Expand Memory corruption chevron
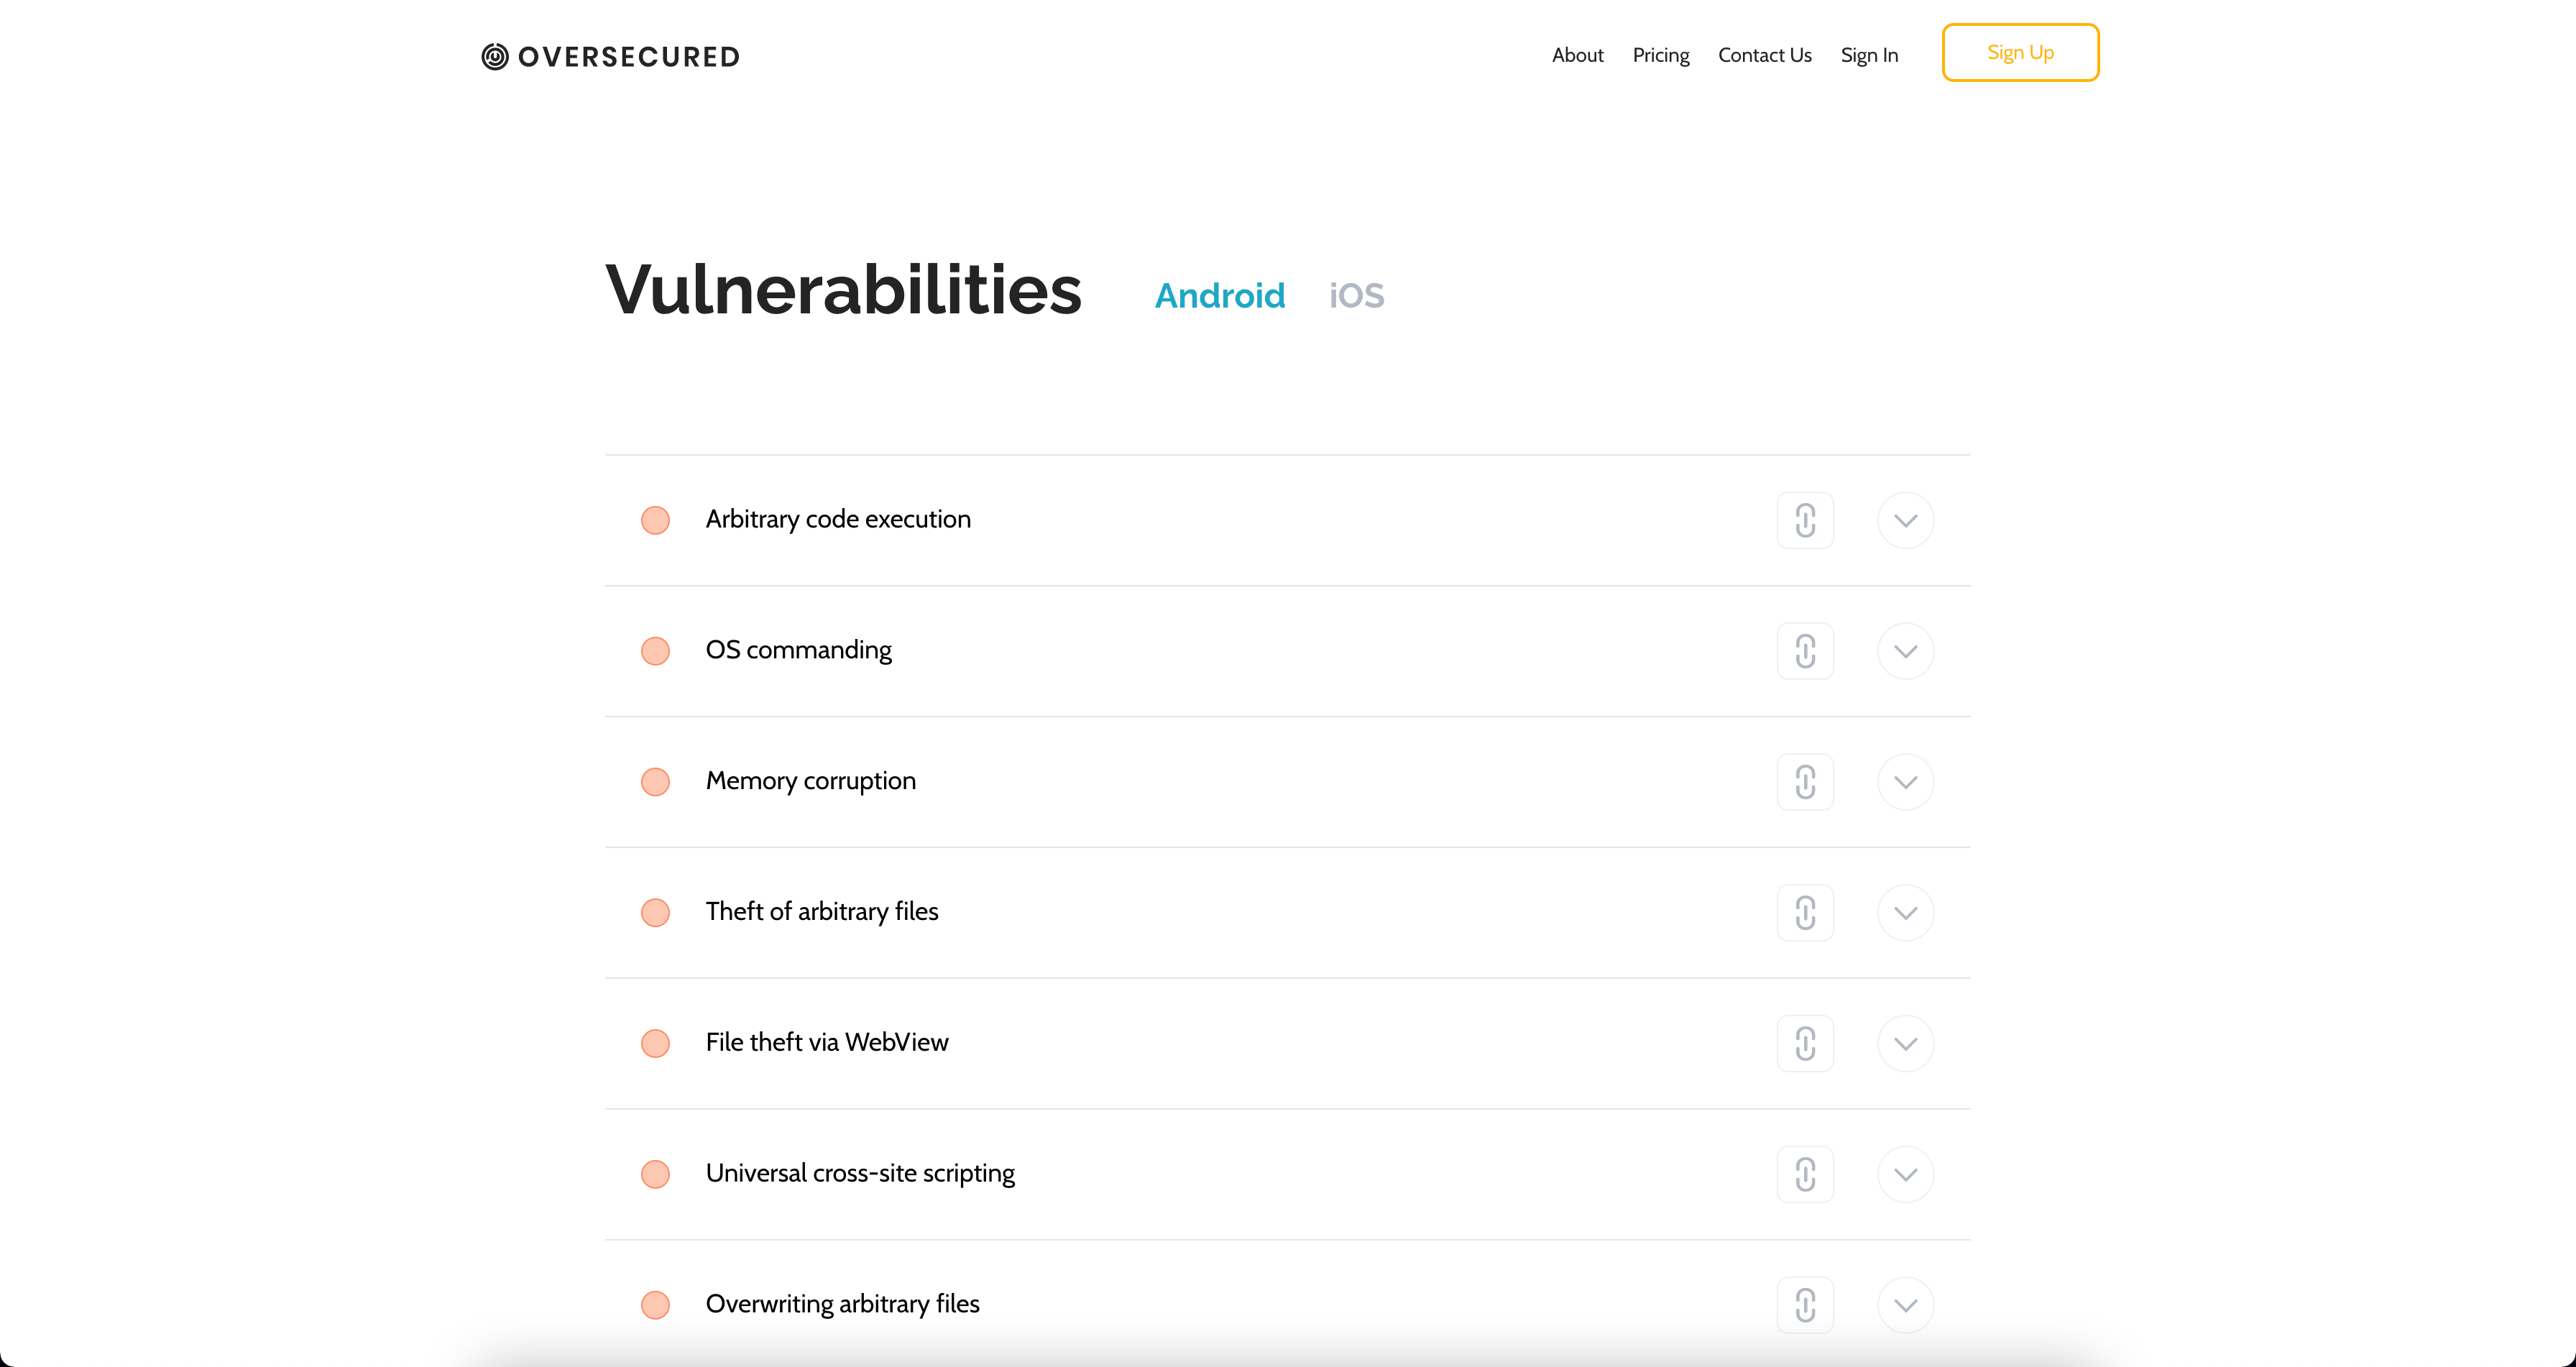 coord(1905,782)
